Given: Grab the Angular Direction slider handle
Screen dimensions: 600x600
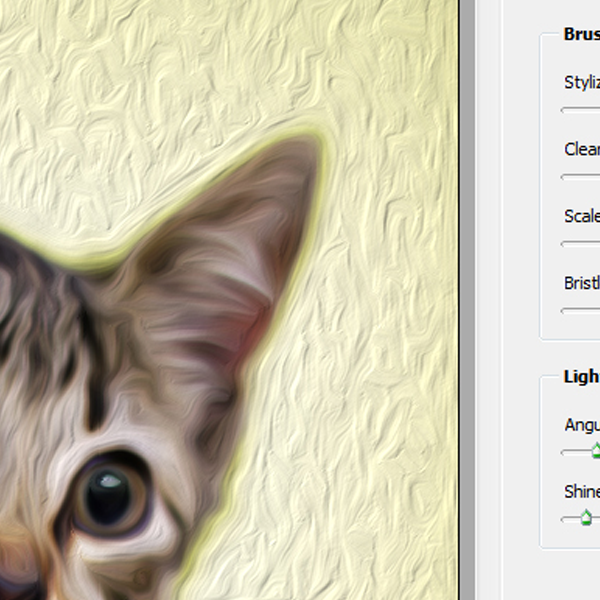Looking at the screenshot, I should coord(596,450).
